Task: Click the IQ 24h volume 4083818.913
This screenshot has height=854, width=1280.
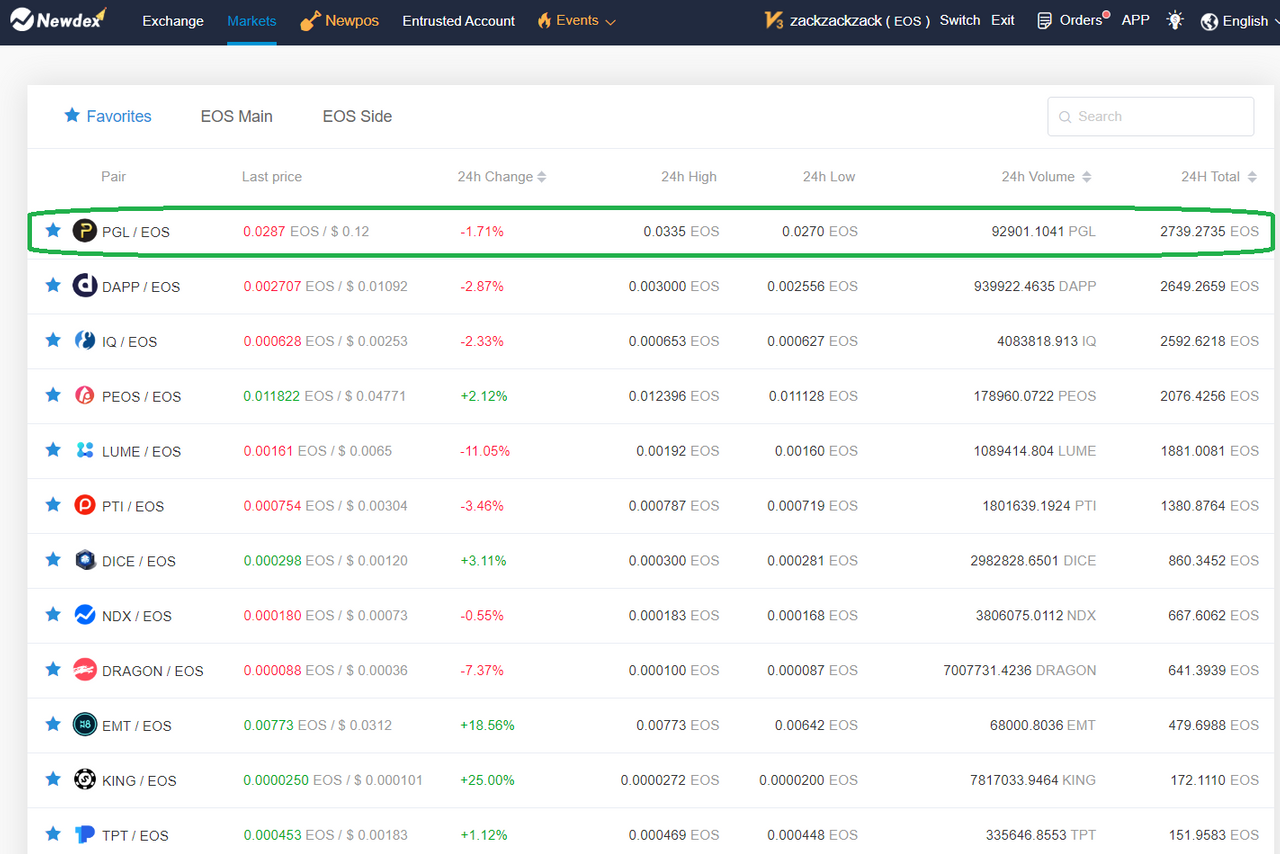Action: [1037, 341]
